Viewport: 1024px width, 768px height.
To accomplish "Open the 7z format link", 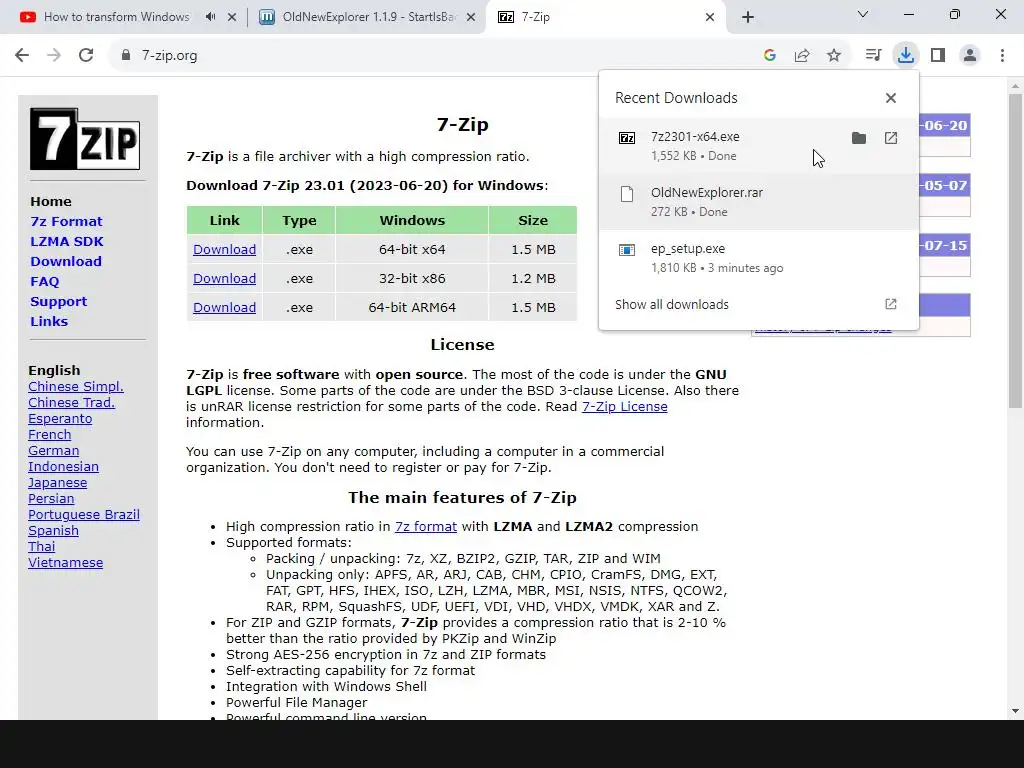I will pos(426,526).
